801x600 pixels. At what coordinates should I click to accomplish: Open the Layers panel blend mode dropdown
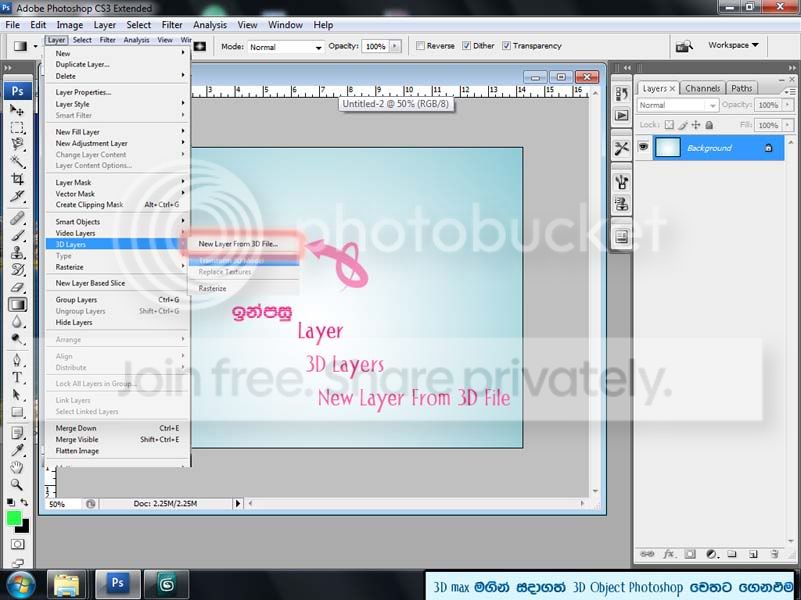tap(677, 105)
